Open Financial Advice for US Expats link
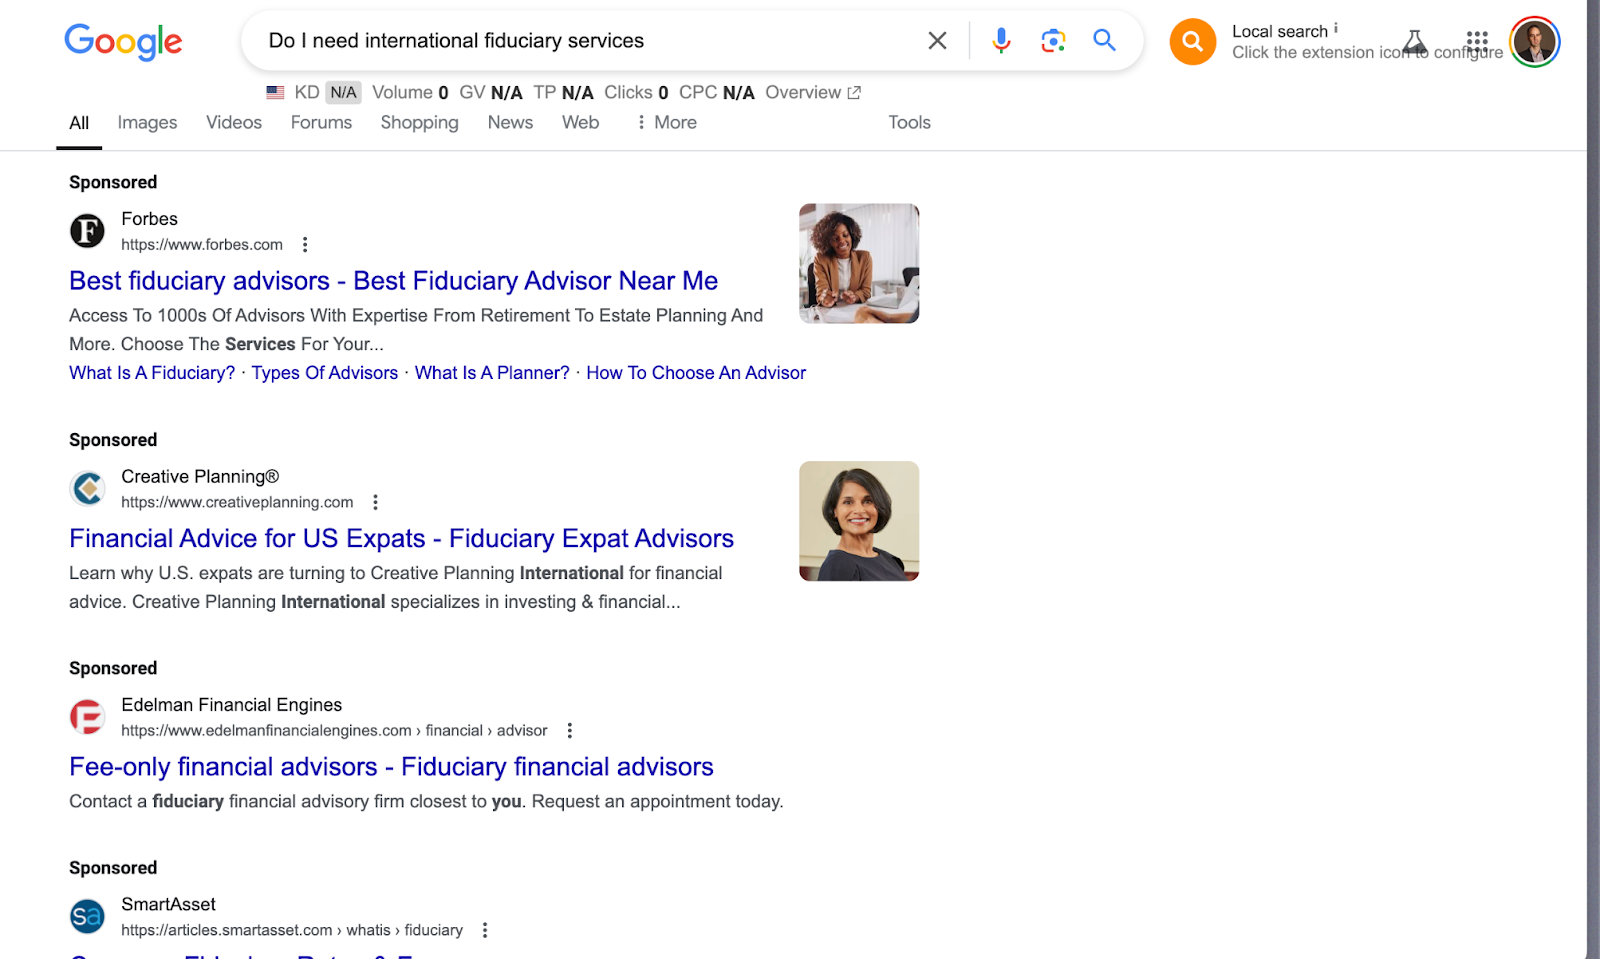1600x959 pixels. pos(401,539)
